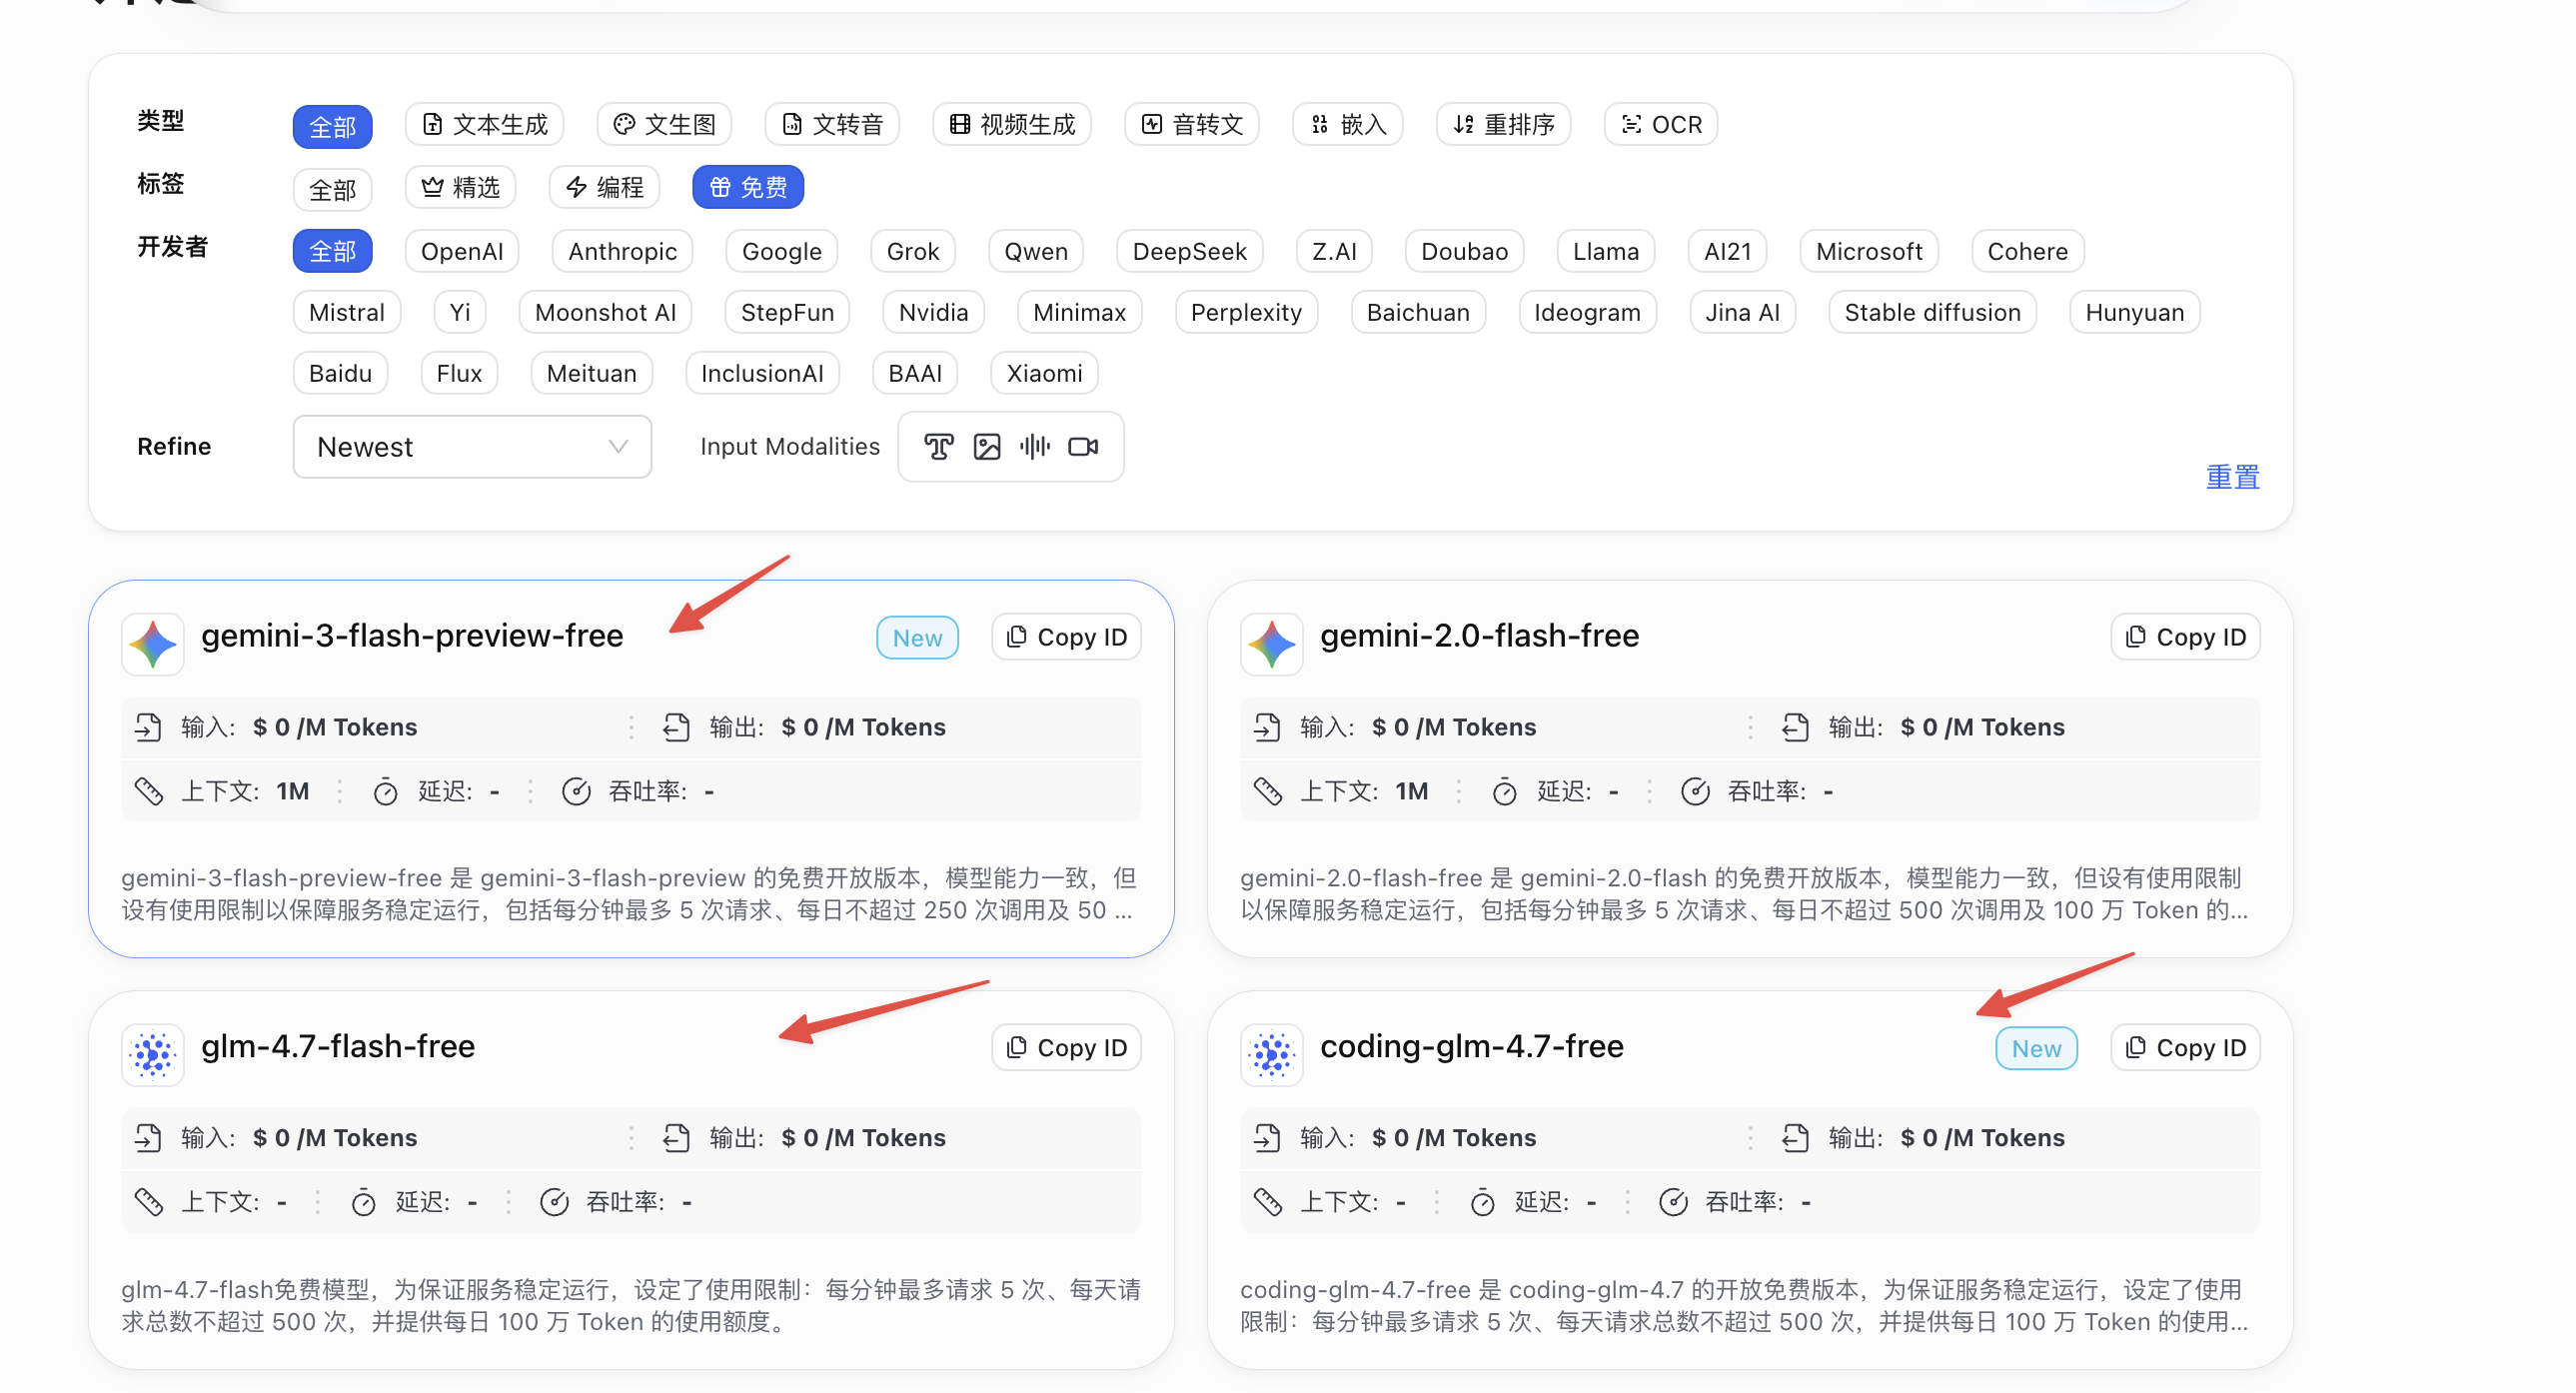
Task: Filter developers by Hunyuan
Action: (2134, 312)
